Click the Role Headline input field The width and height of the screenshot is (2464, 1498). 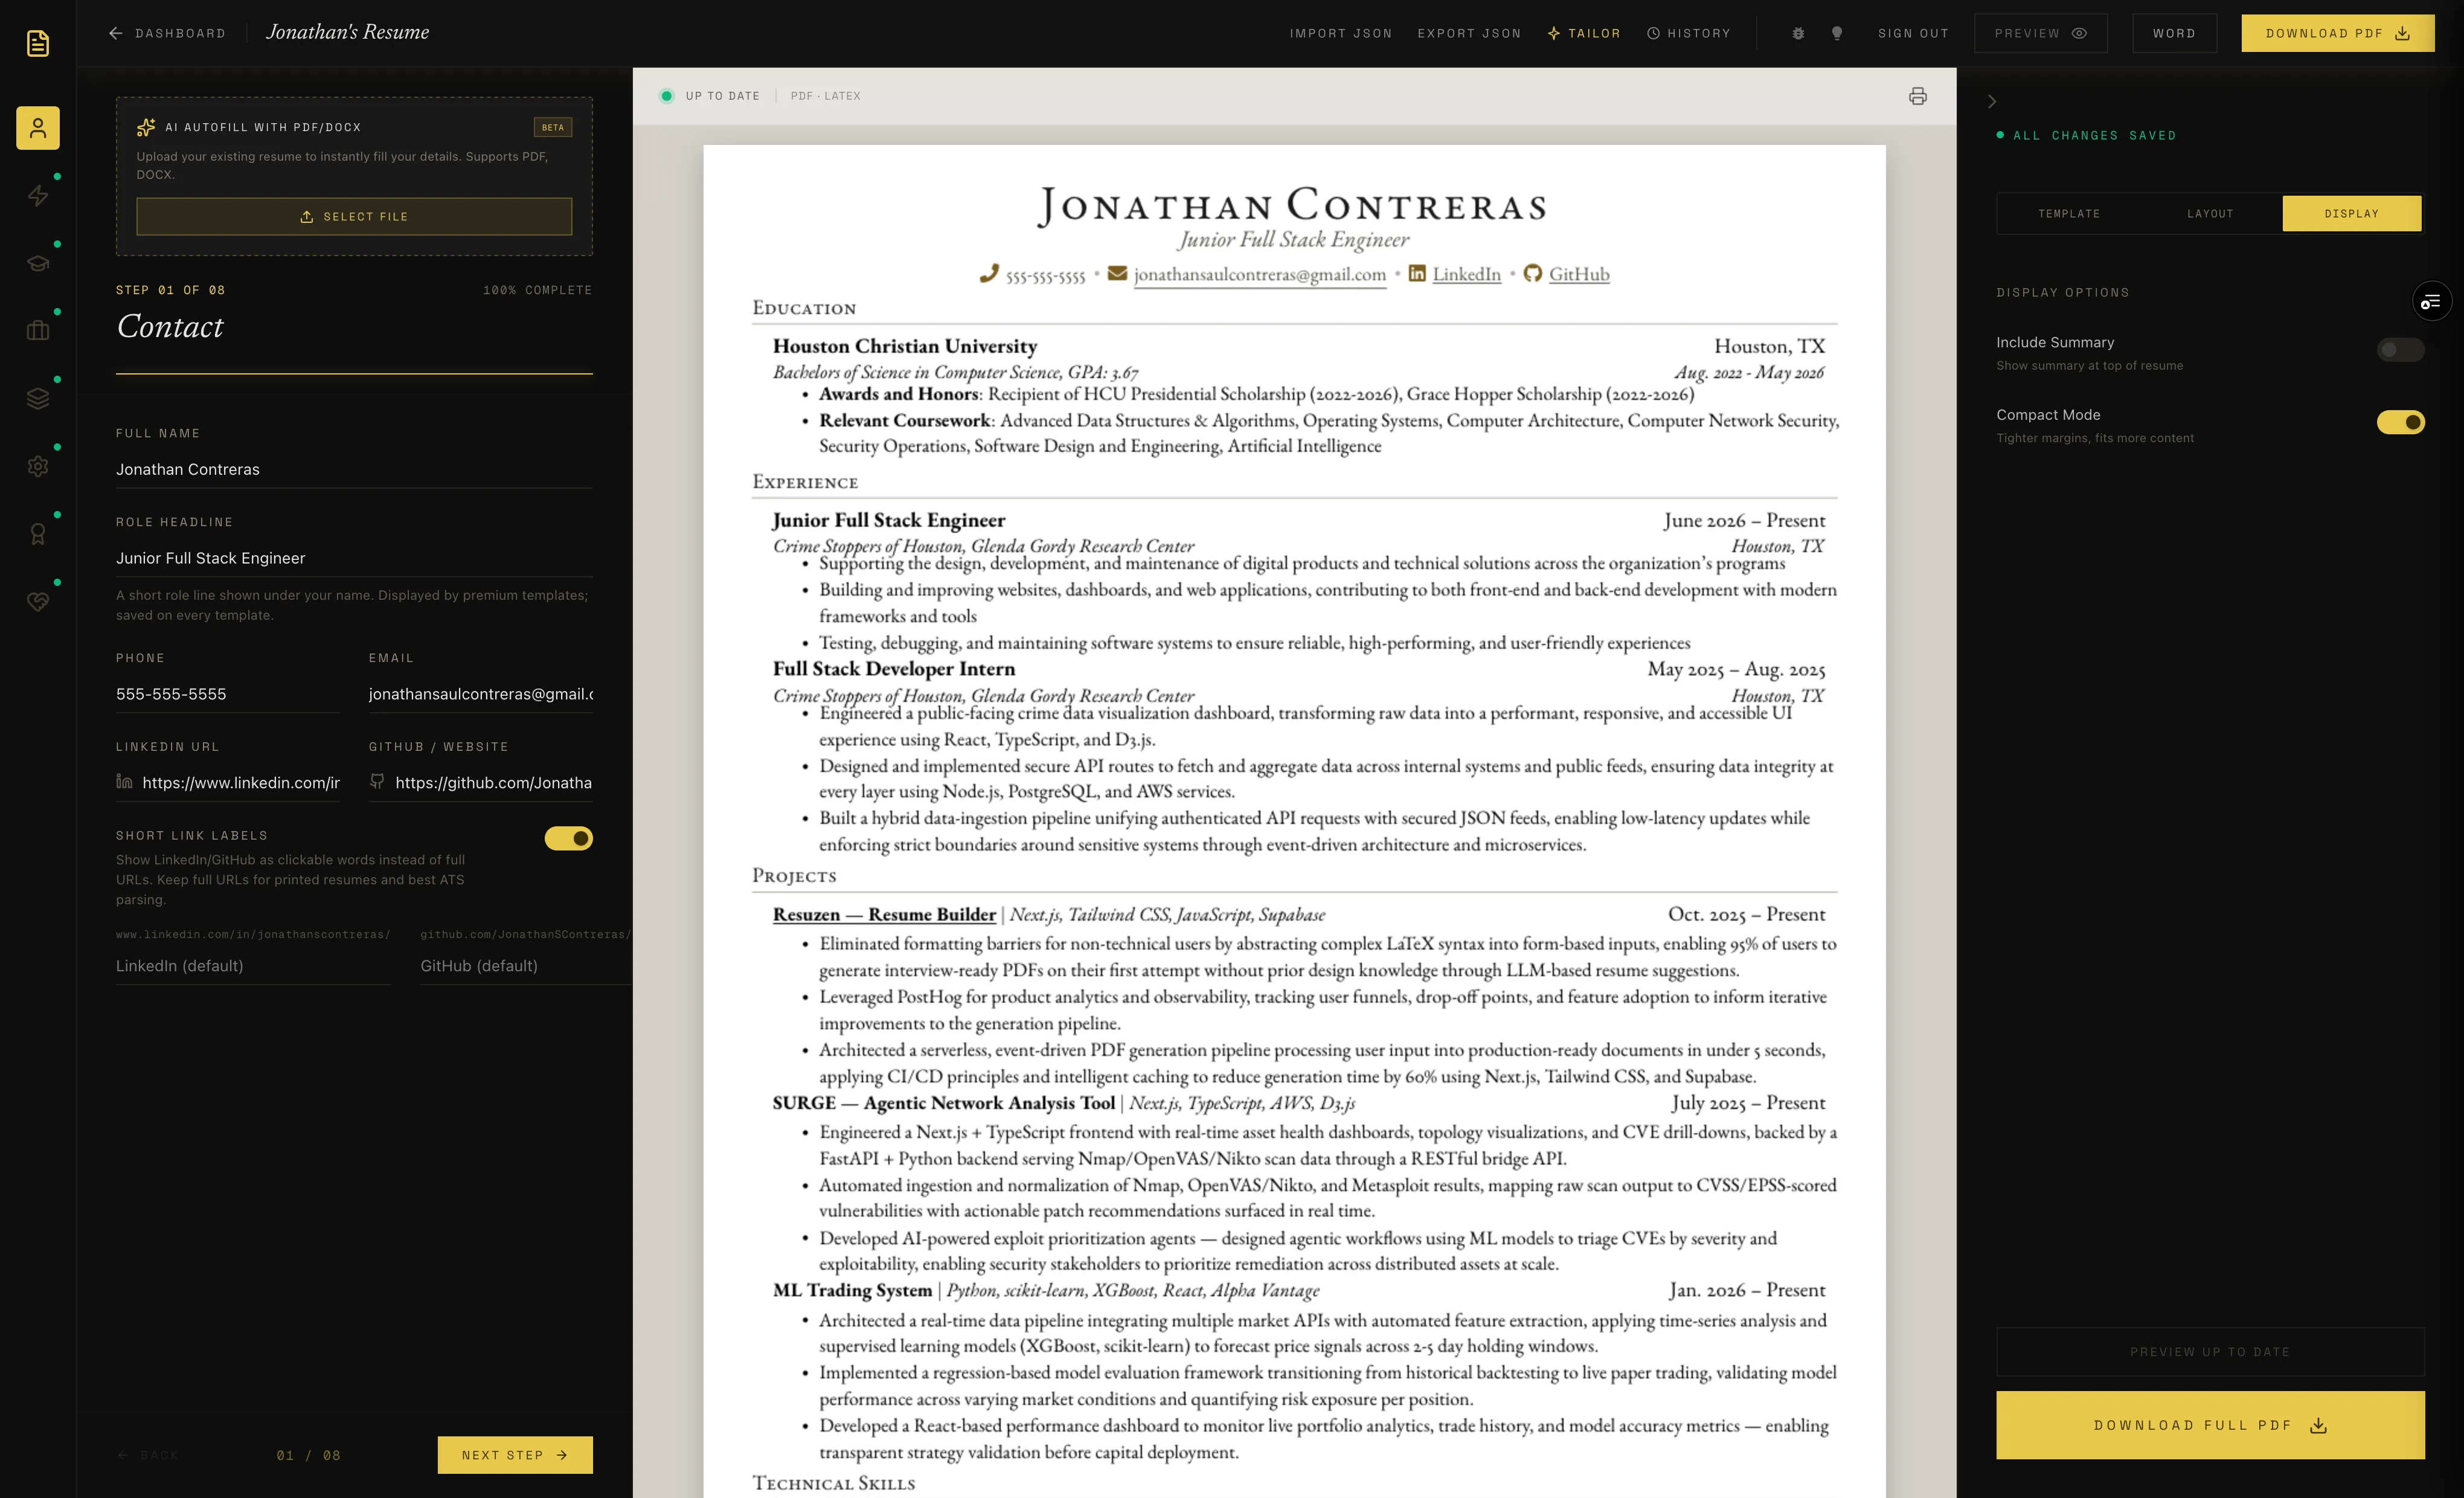pos(354,558)
